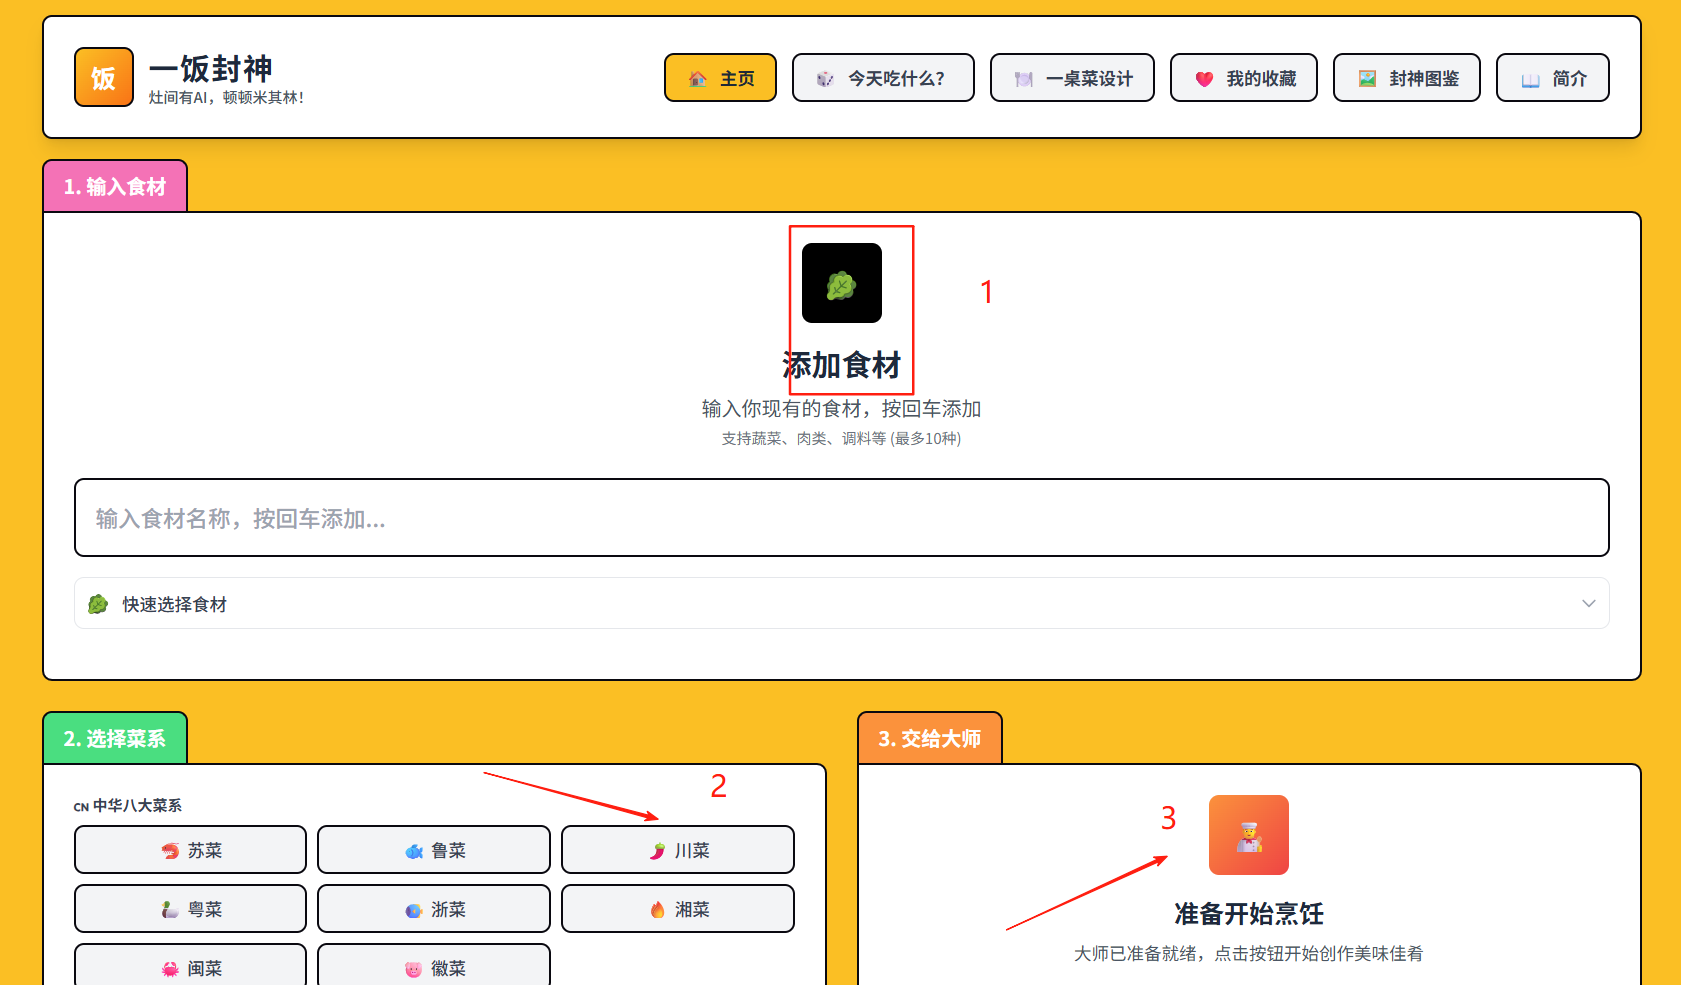Choose the 湘菜 button
Viewport: 1681px width, 985px height.
coord(677,909)
